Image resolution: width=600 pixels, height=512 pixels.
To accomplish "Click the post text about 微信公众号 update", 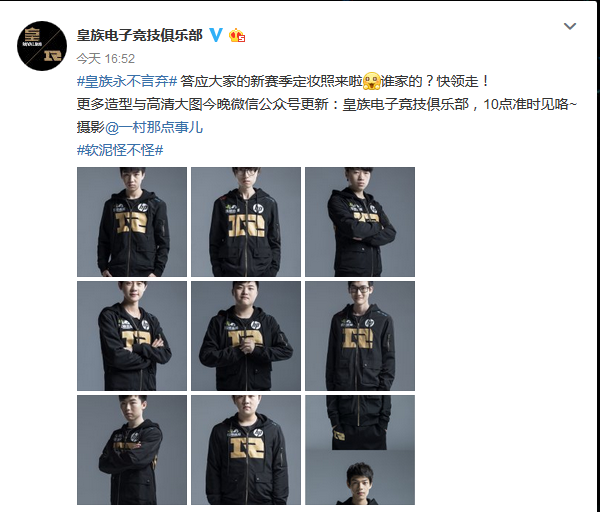I will coord(327,104).
